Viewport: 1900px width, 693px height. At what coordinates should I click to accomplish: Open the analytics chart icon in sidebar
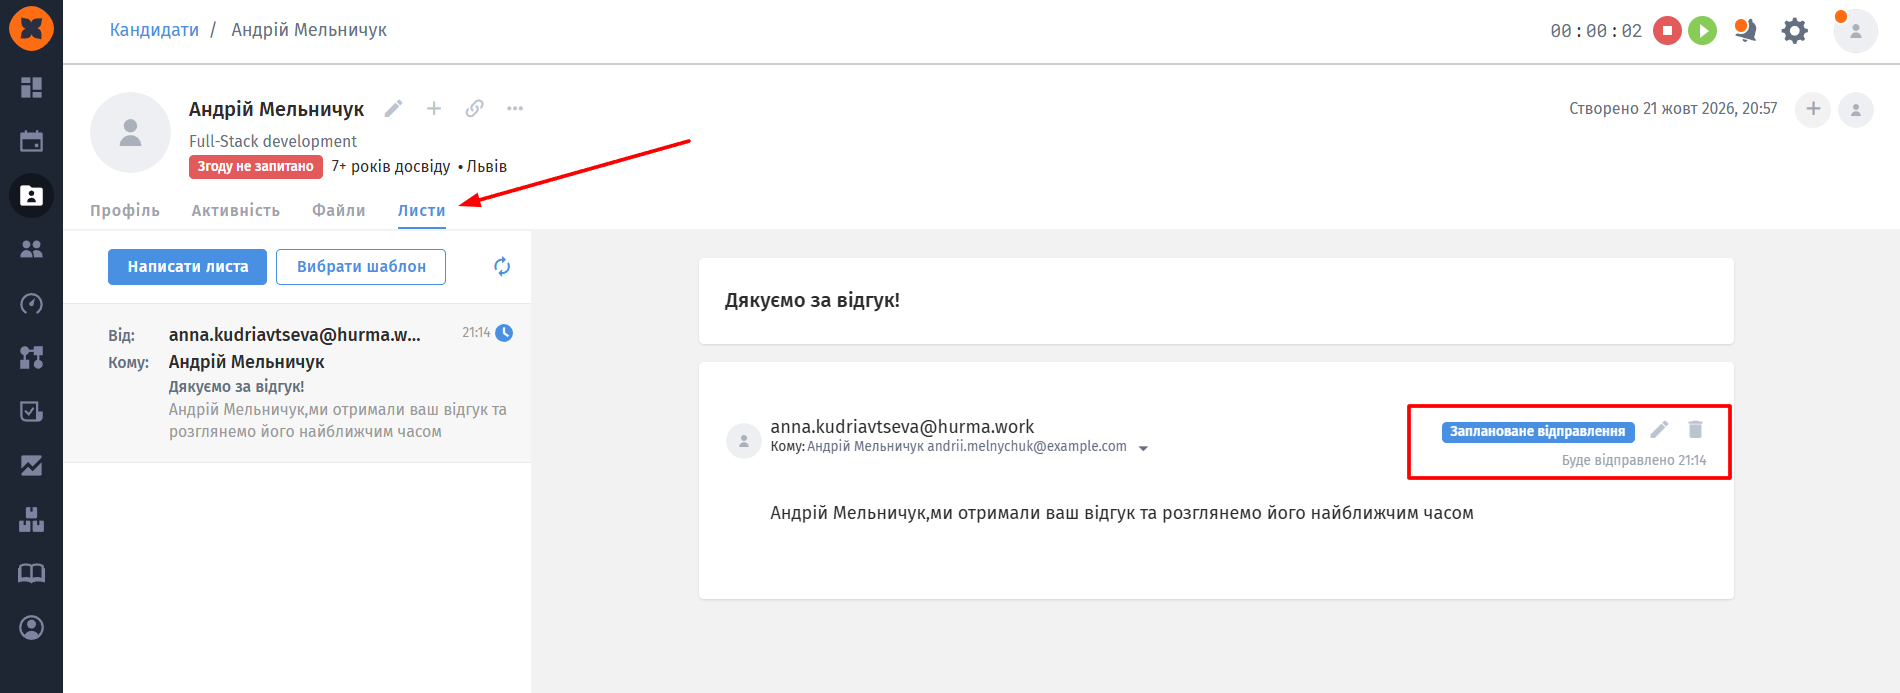(31, 465)
